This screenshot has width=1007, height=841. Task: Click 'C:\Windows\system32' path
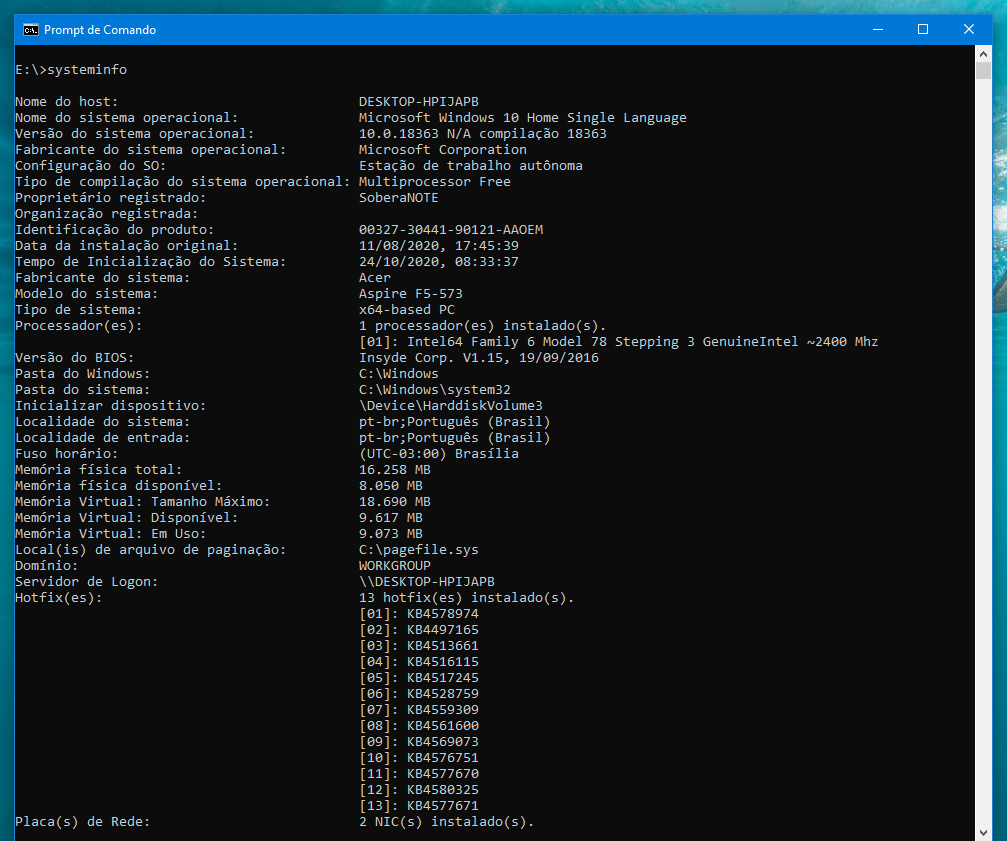coord(435,390)
